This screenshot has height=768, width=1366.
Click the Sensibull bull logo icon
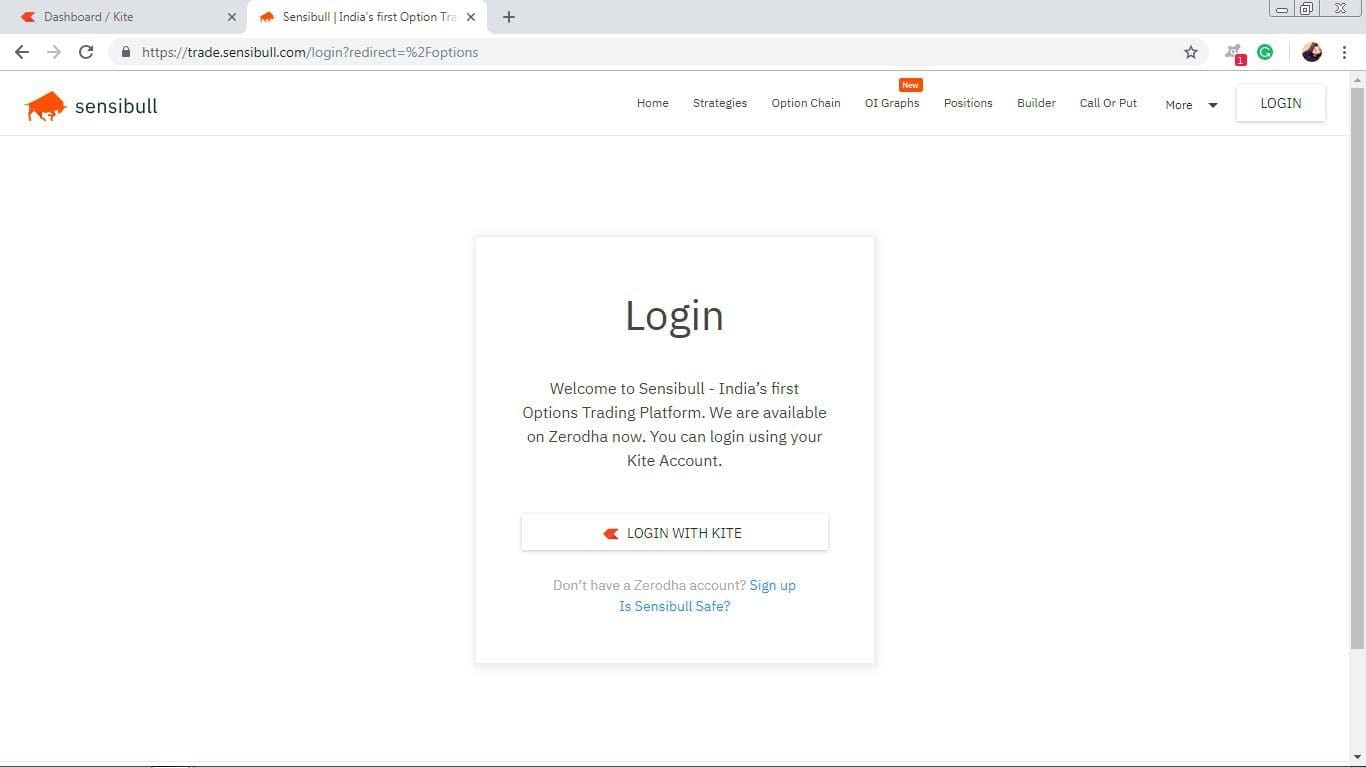tap(45, 106)
